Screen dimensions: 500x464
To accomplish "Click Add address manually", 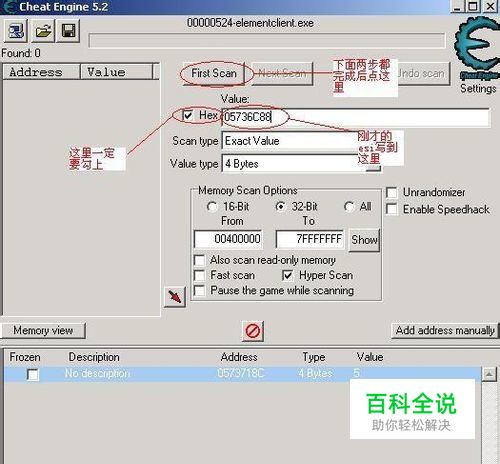I will (445, 330).
